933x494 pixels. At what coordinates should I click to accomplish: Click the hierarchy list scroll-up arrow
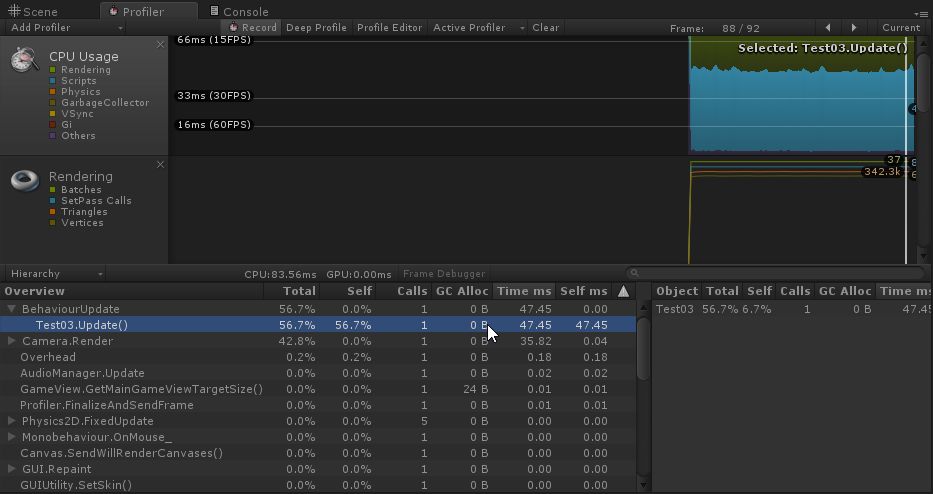[643, 308]
